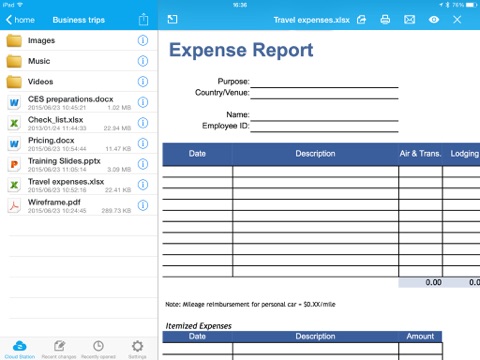Switch to the Recently opened tab

coord(98,349)
